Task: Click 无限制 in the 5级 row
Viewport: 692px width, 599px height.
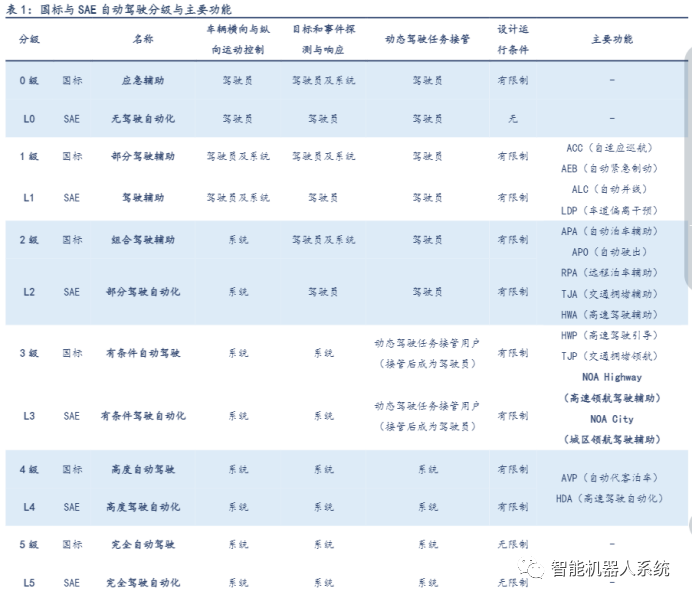Action: pyautogui.click(x=513, y=544)
